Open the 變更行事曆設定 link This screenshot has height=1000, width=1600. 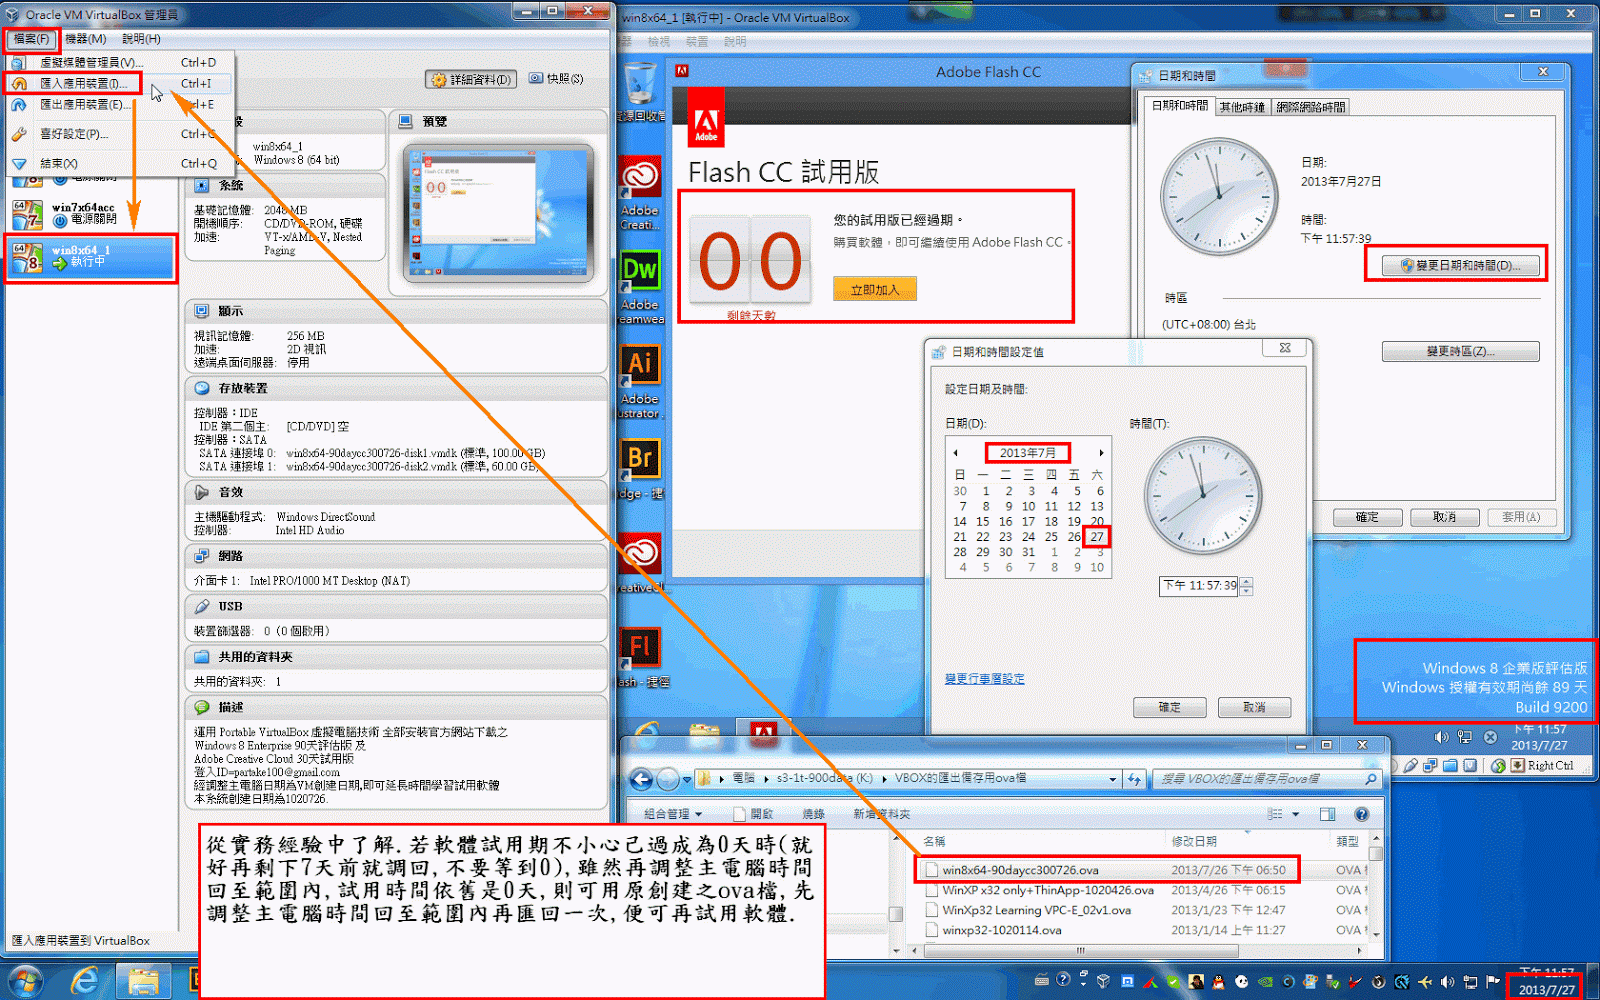tap(984, 679)
